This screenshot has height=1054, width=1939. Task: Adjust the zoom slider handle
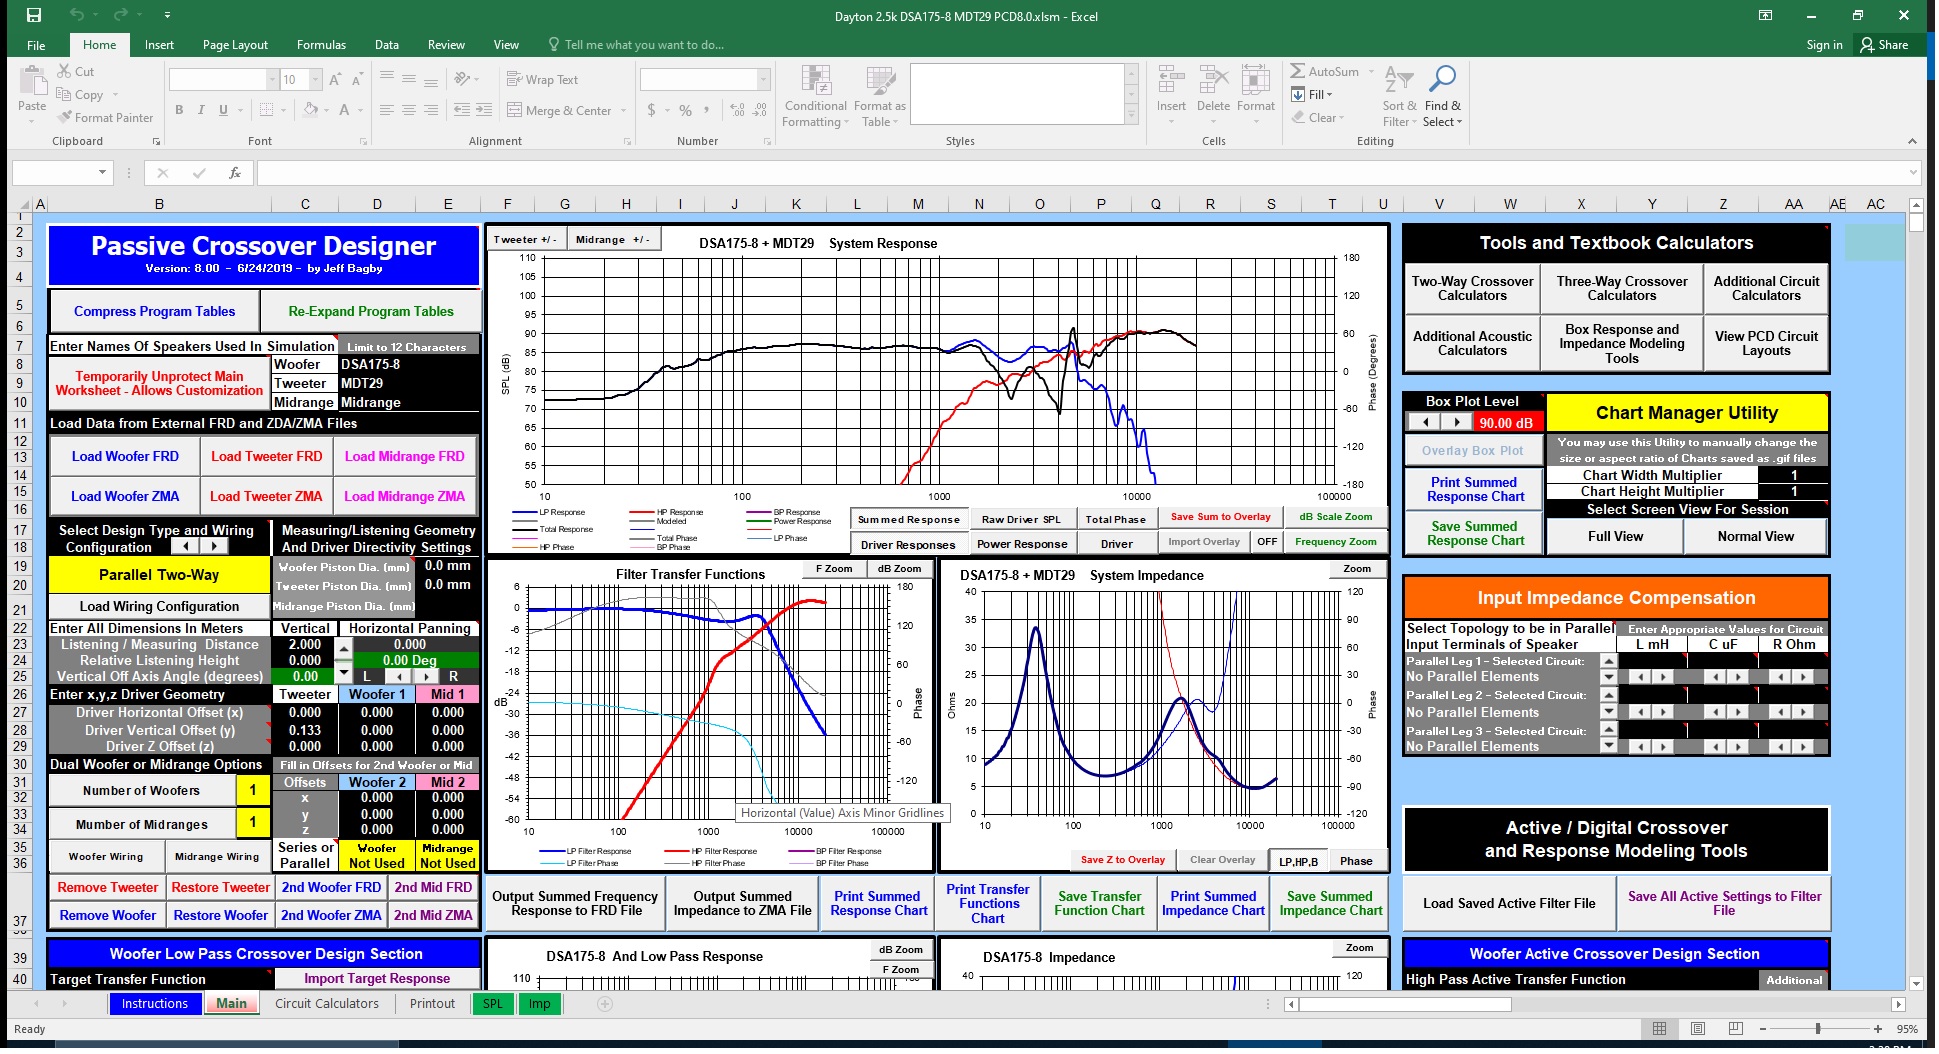[x=1818, y=1029]
